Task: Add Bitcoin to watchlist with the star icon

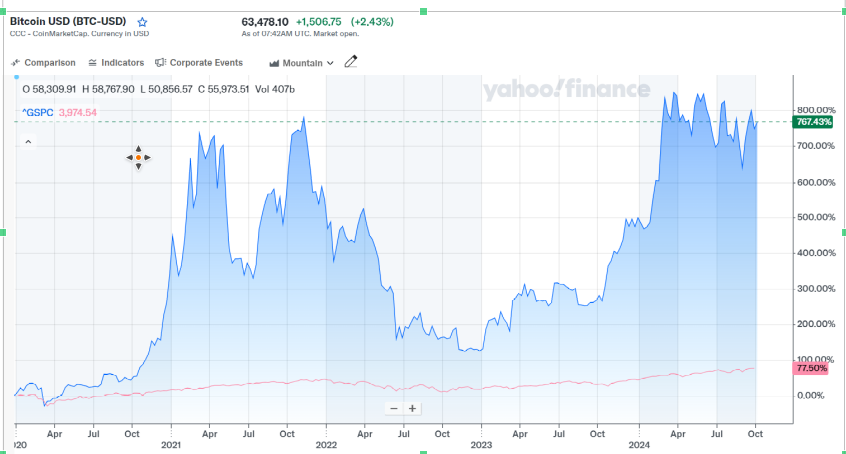Action: tap(142, 22)
